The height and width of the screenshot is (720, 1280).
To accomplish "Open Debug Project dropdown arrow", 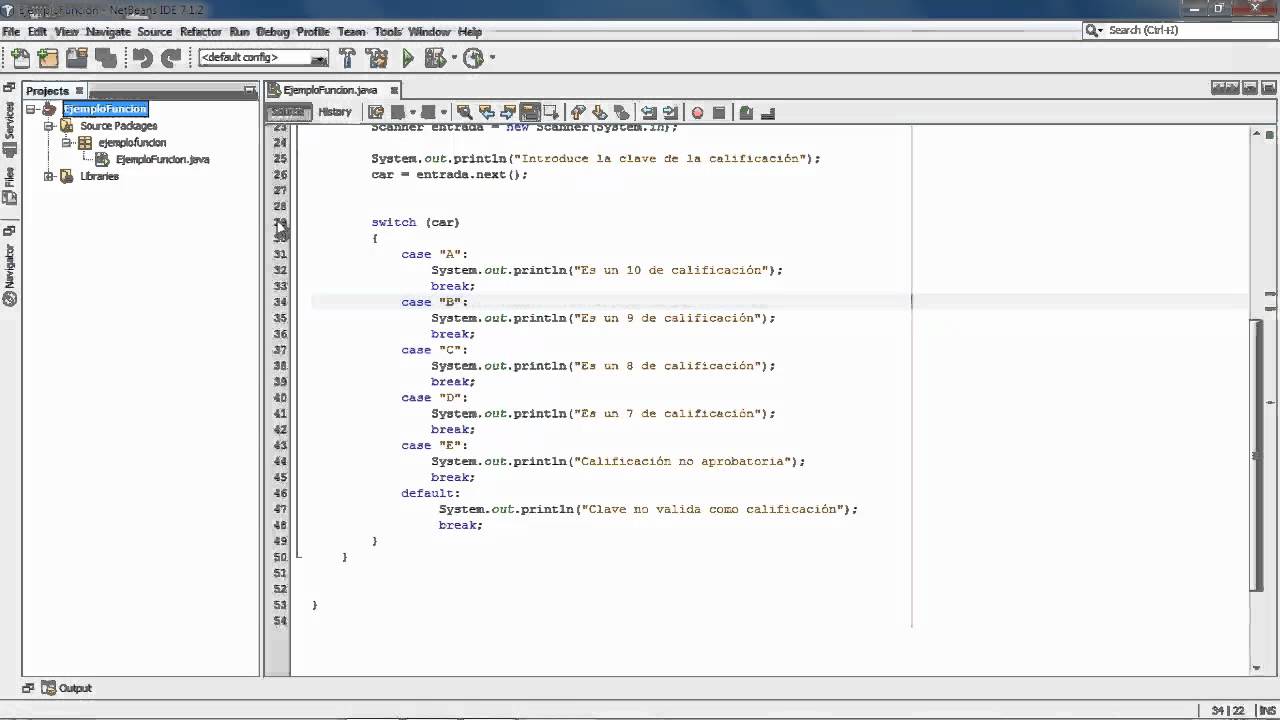I will (x=454, y=58).
